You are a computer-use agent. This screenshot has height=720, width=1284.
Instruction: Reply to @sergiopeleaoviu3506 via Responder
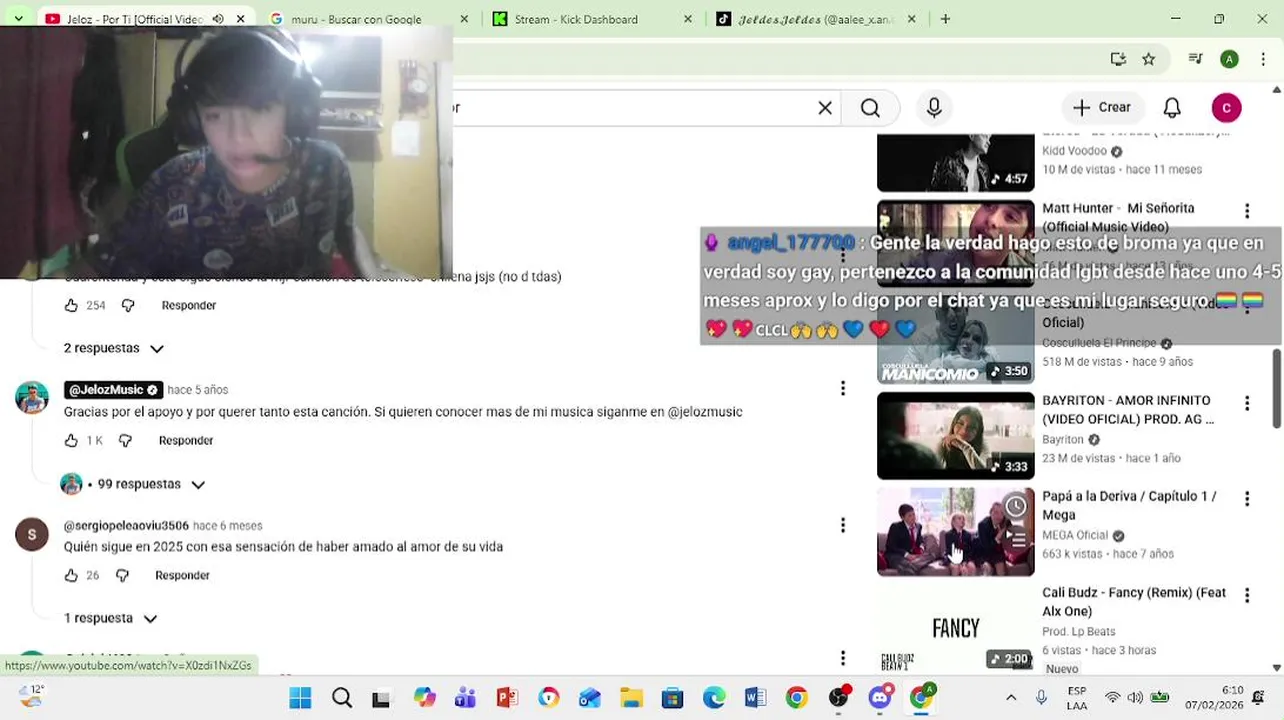pos(183,576)
